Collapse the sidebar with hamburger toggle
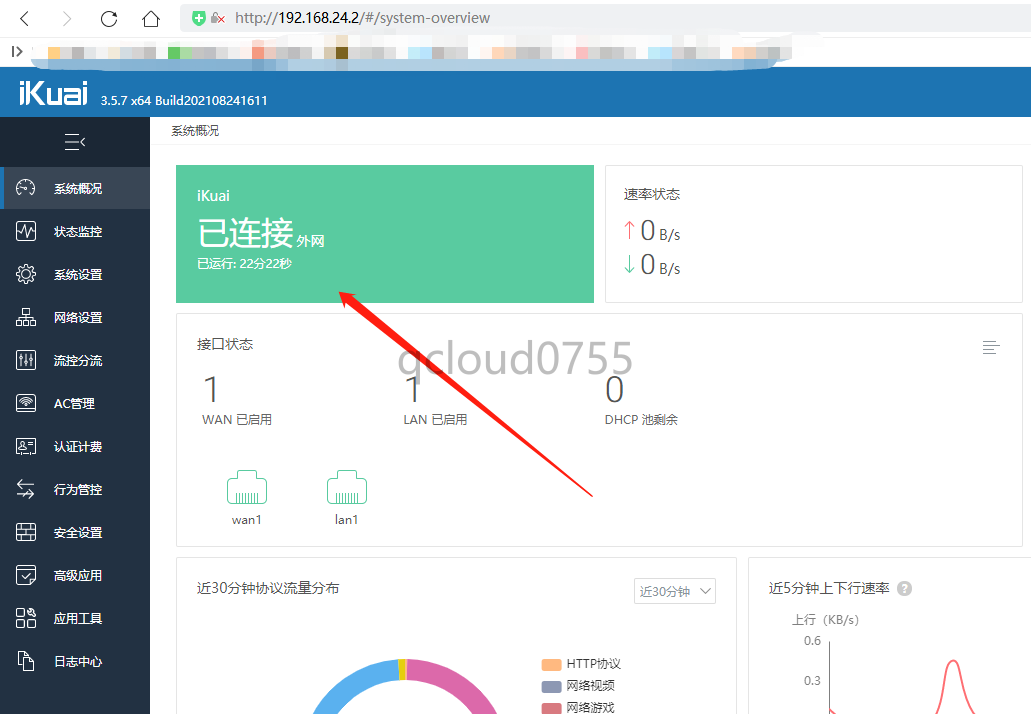1031x714 pixels. (x=75, y=142)
